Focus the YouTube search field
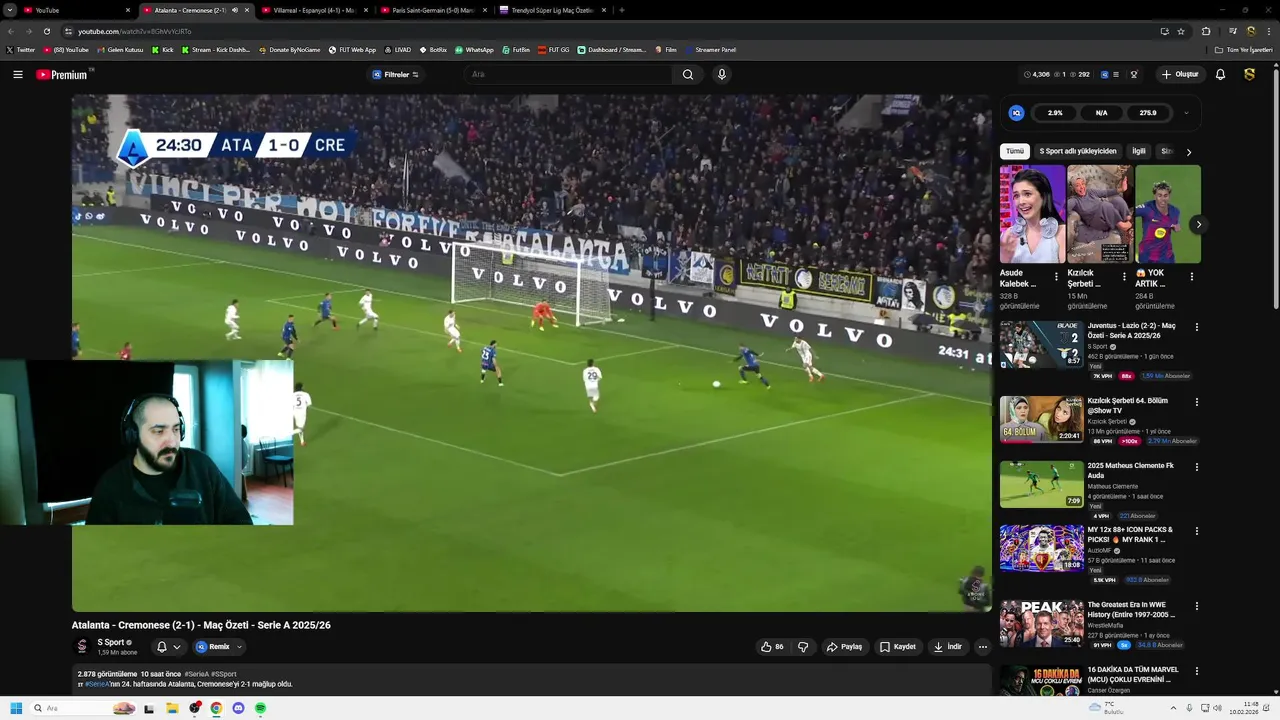This screenshot has width=1280, height=720. point(568,74)
